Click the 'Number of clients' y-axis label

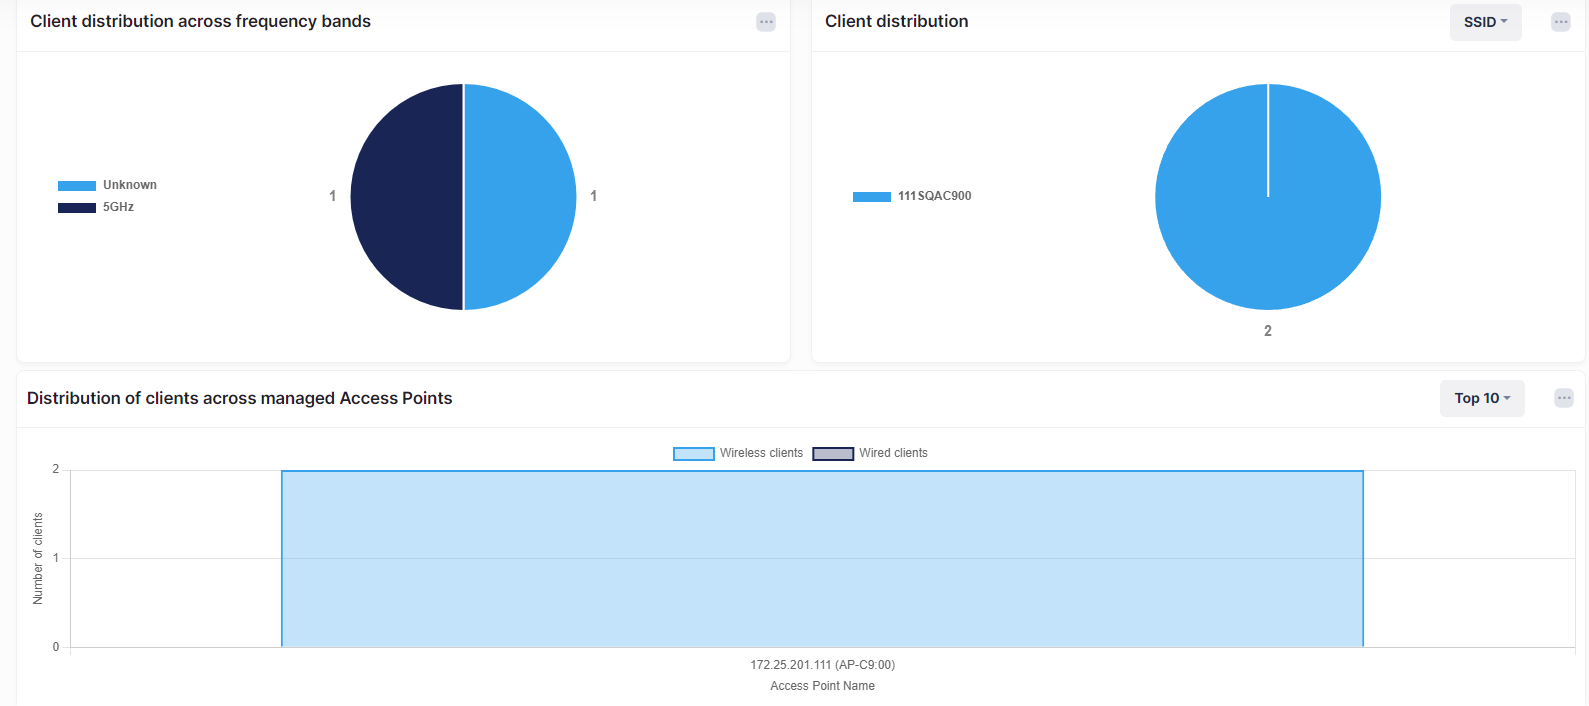pos(38,558)
